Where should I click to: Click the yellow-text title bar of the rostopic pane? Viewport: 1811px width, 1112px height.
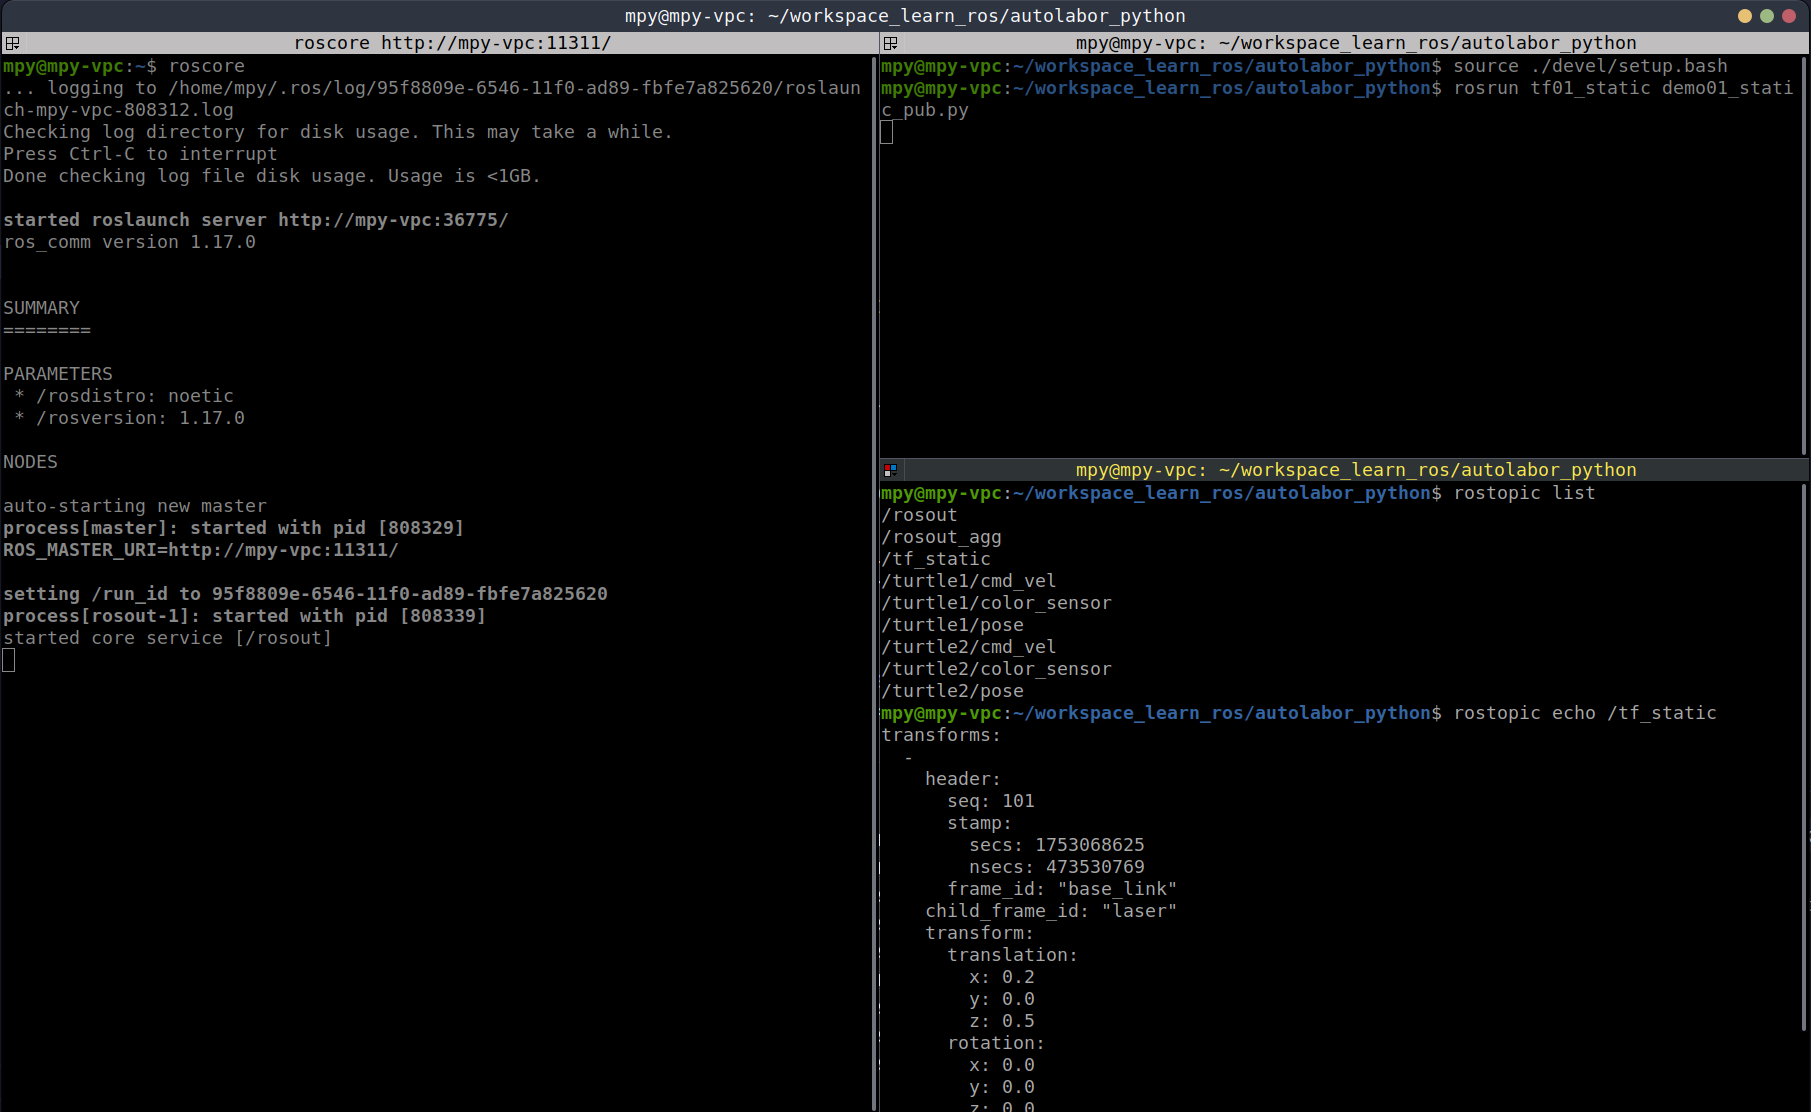coord(1355,470)
